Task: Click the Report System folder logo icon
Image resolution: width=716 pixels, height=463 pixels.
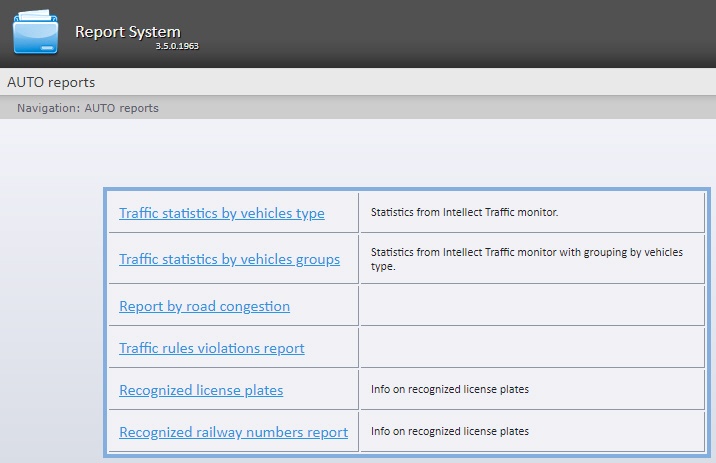Action: click(x=35, y=33)
